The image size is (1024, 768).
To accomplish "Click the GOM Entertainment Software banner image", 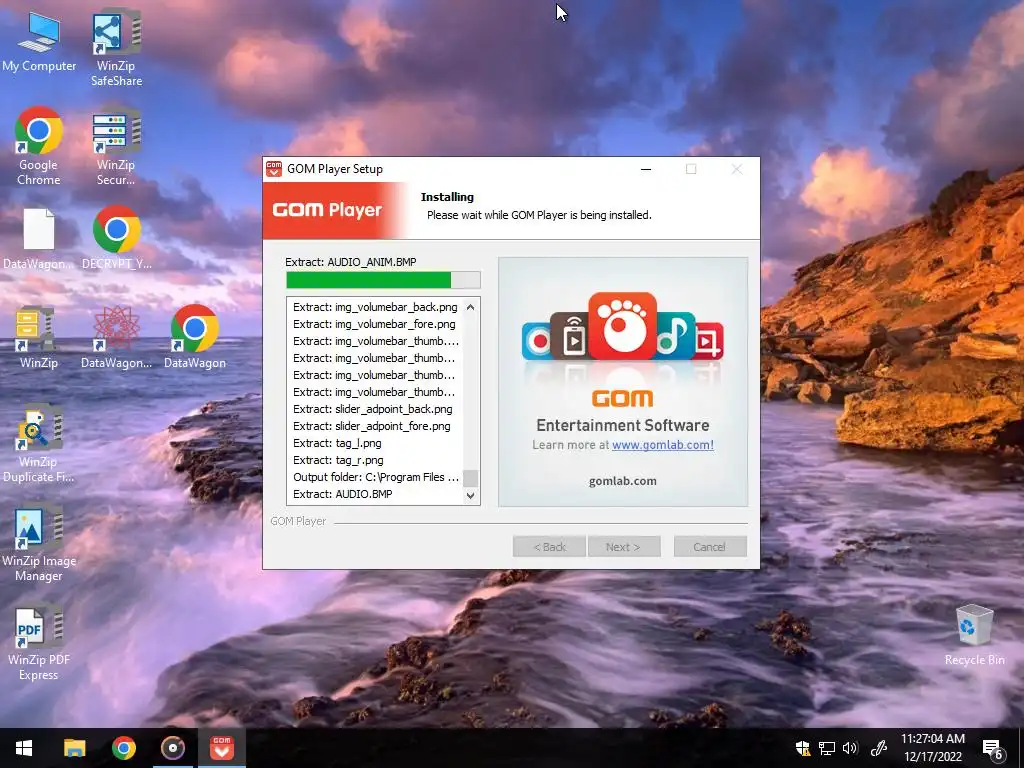I will pos(623,382).
